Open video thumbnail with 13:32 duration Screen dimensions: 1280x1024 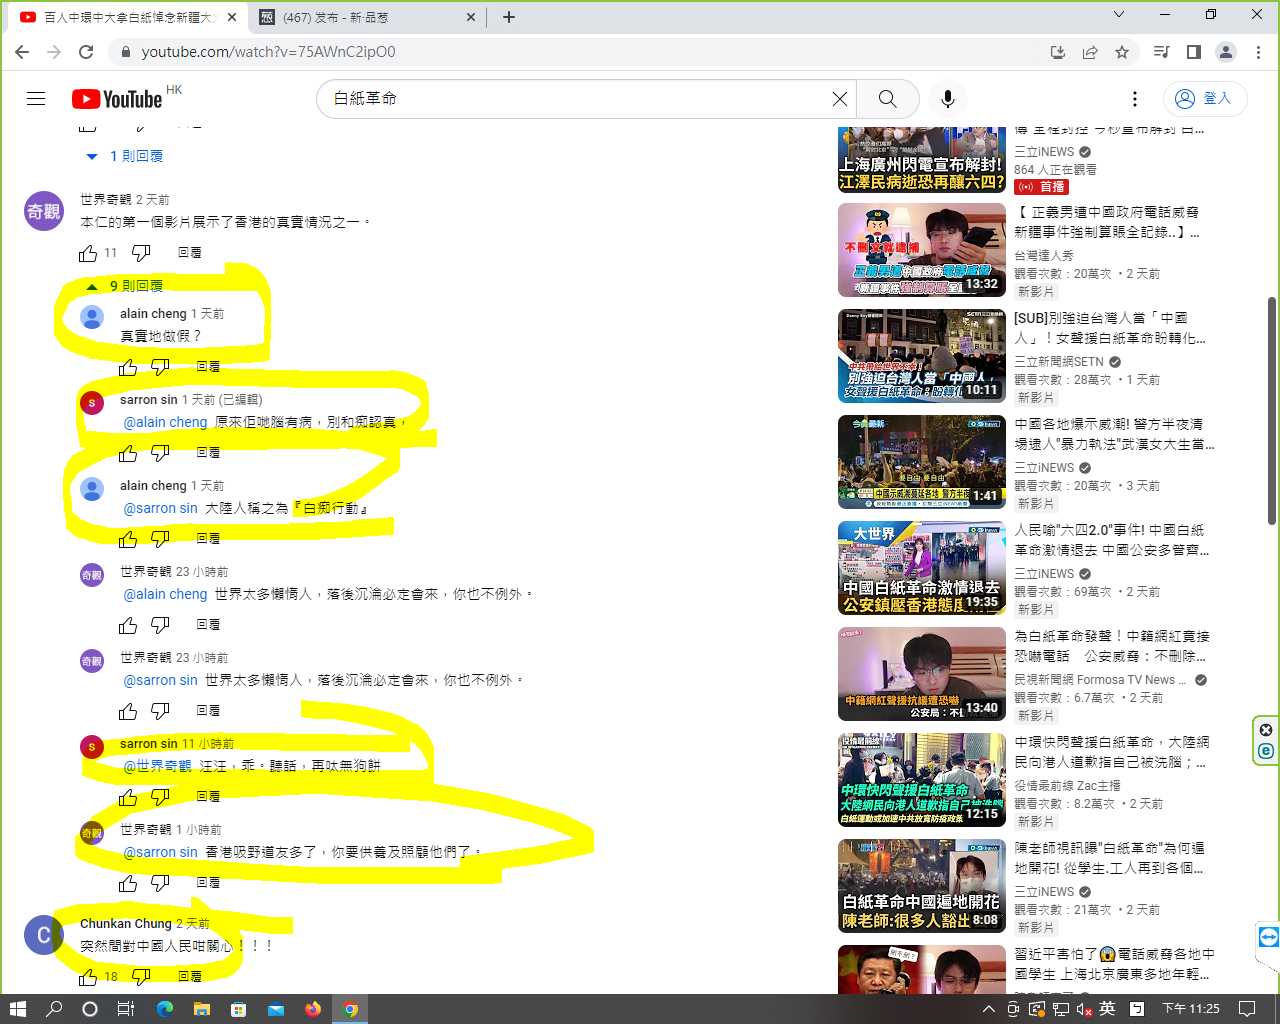click(x=922, y=250)
